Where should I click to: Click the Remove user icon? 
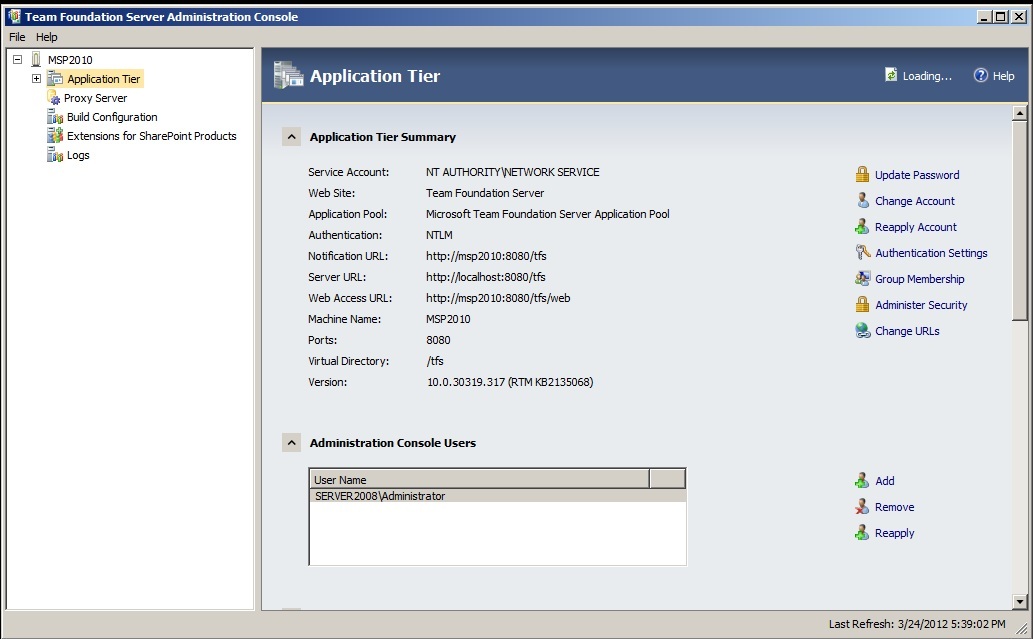point(862,507)
